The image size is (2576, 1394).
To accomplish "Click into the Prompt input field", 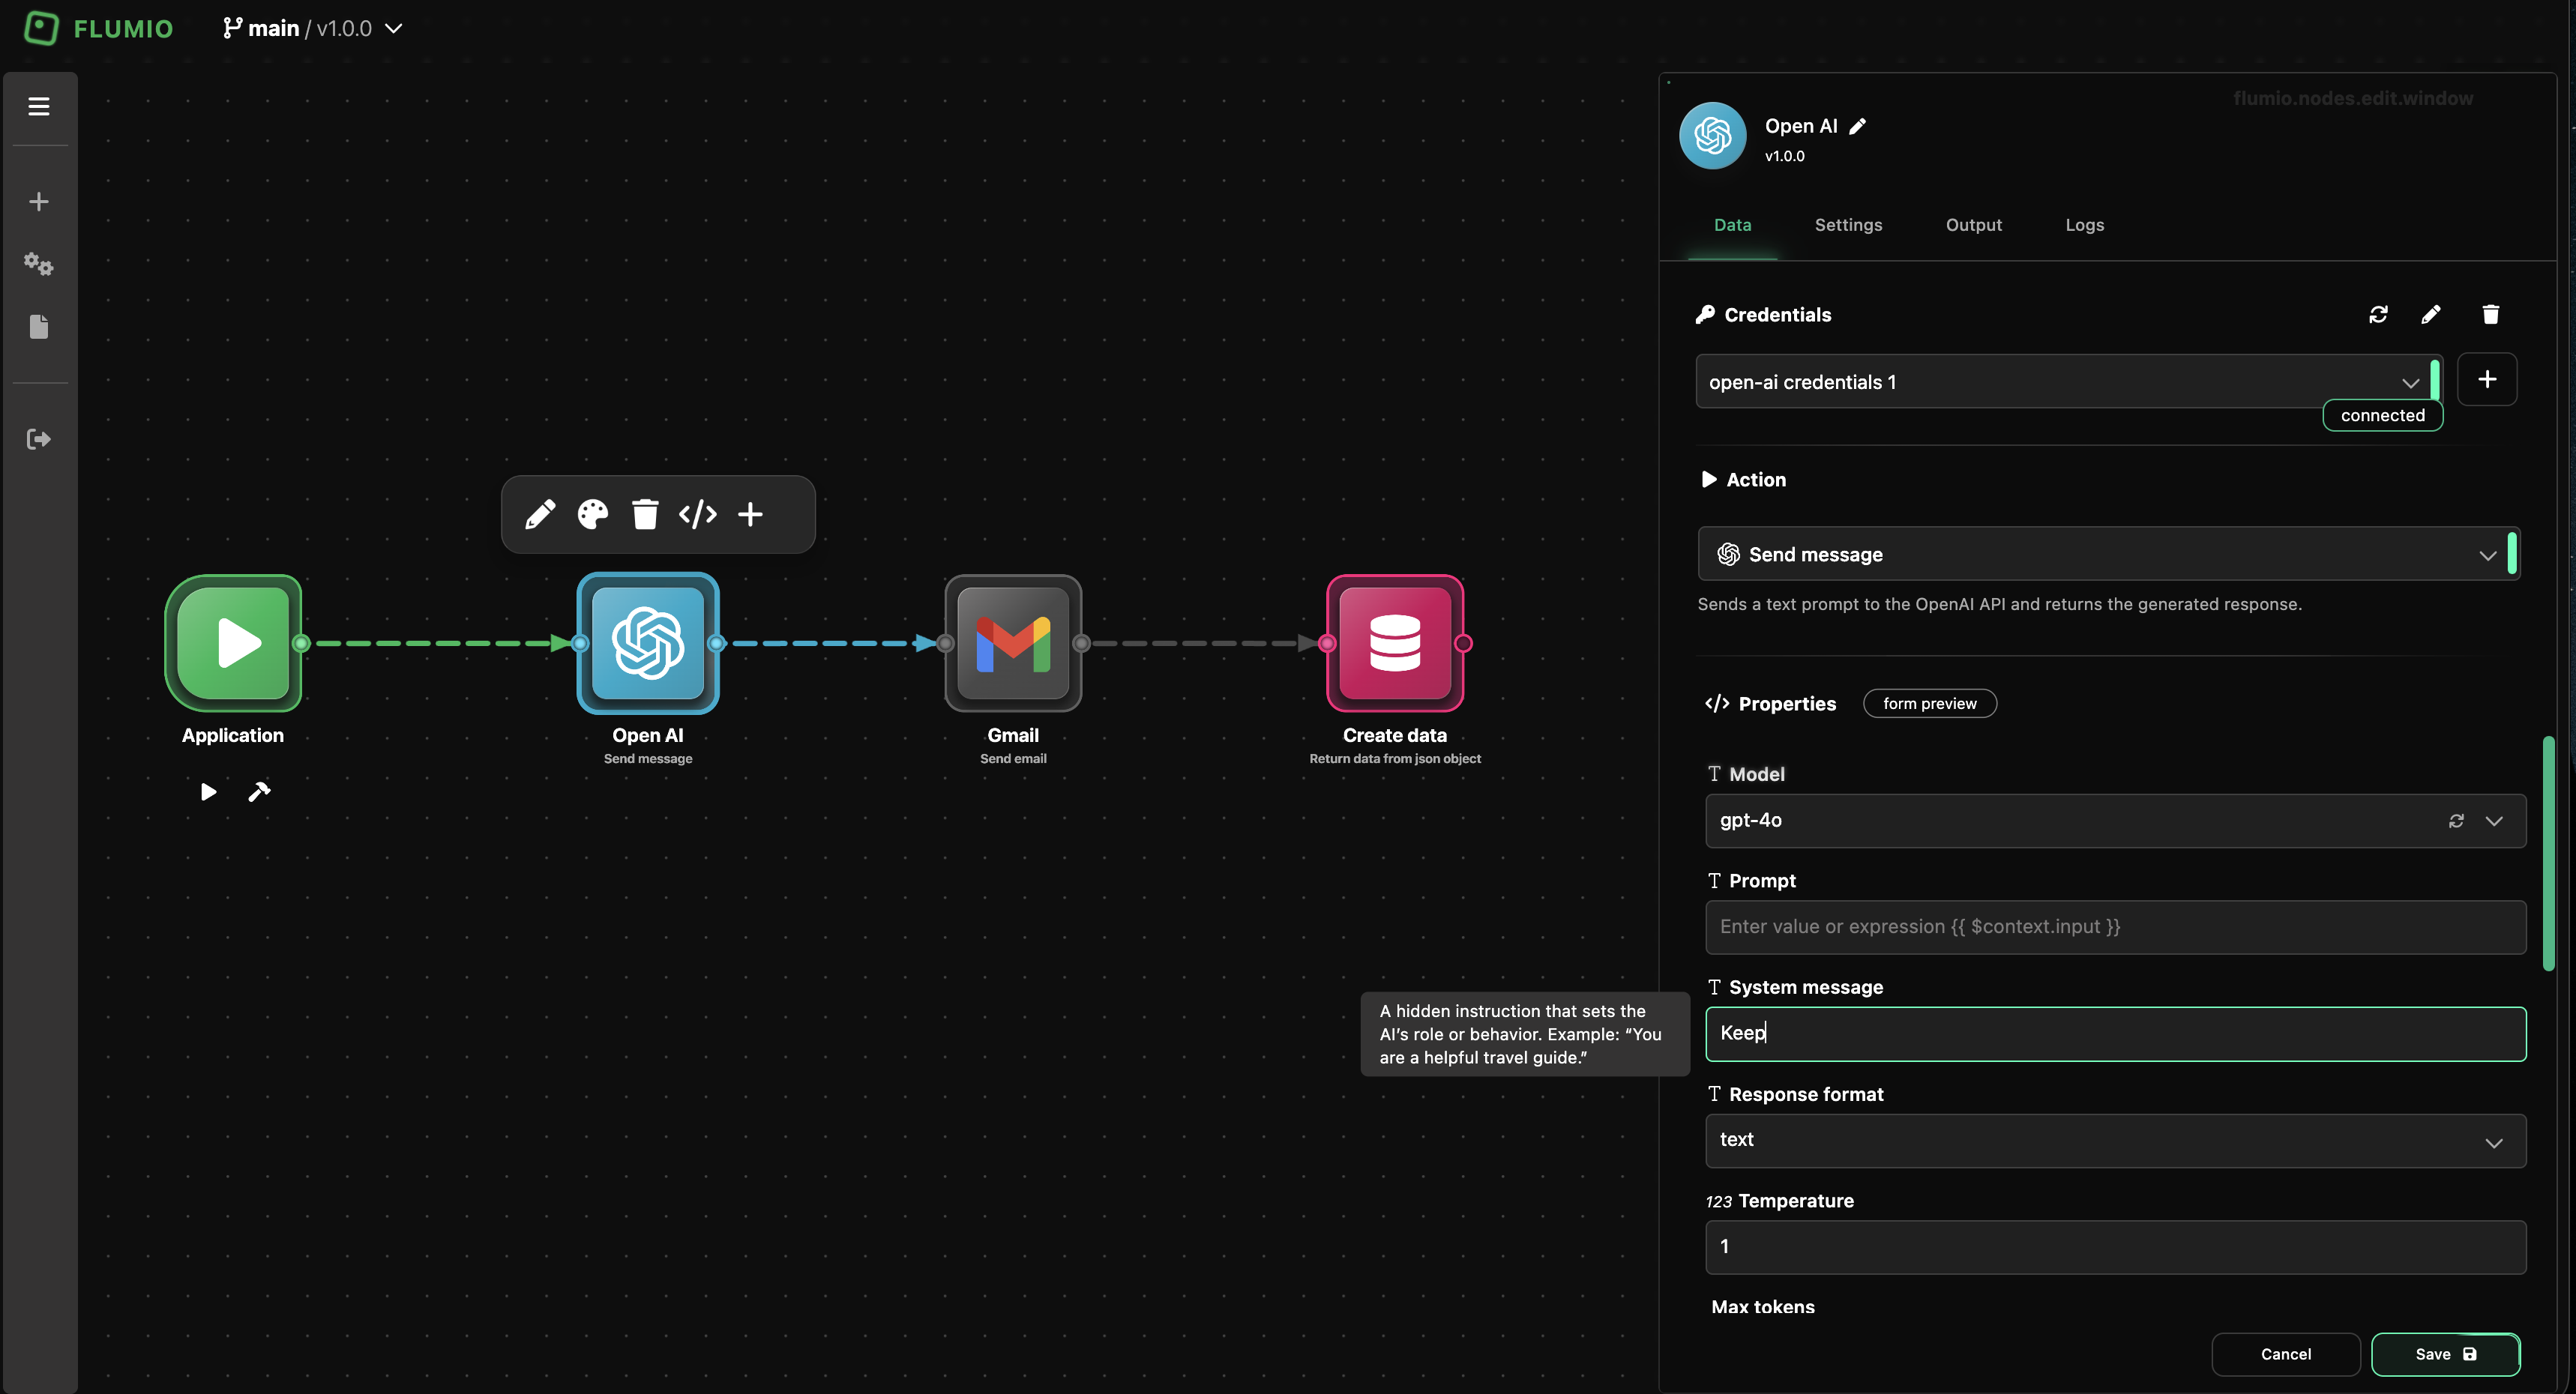I will click(2114, 927).
